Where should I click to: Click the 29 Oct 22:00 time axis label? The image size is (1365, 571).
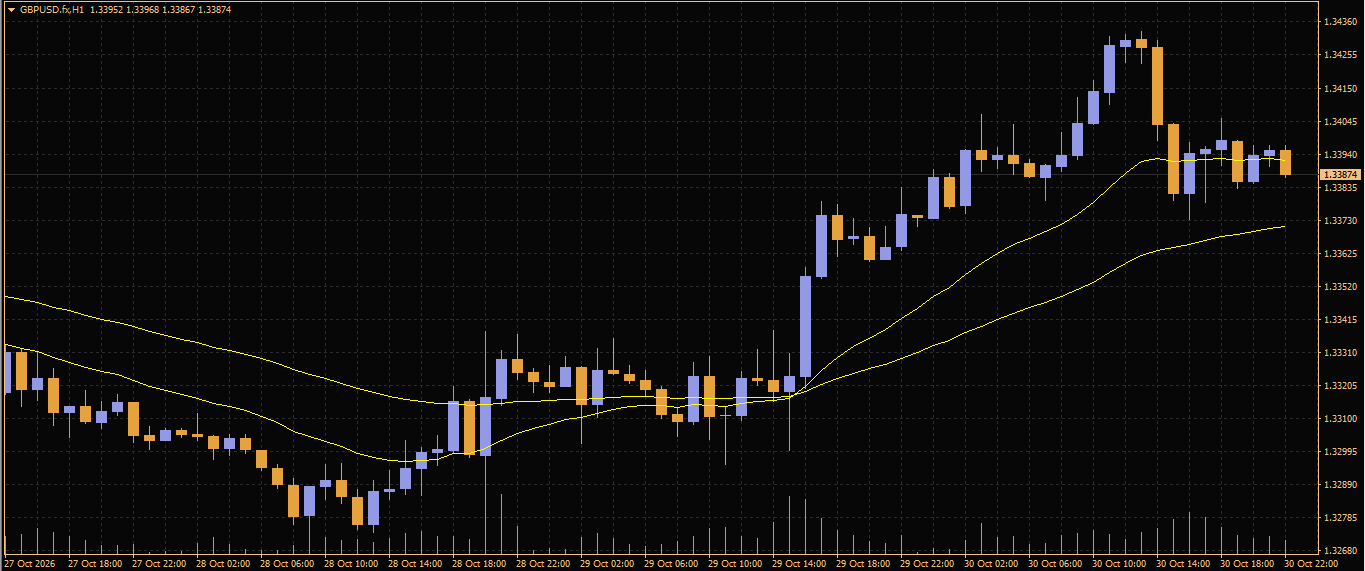coord(928,564)
